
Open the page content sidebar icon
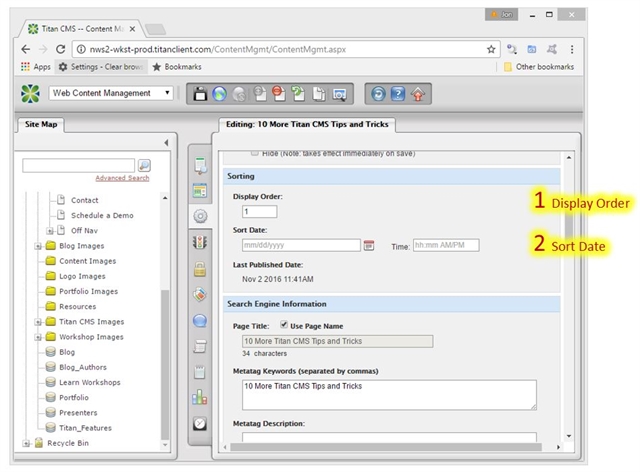[x=200, y=165]
